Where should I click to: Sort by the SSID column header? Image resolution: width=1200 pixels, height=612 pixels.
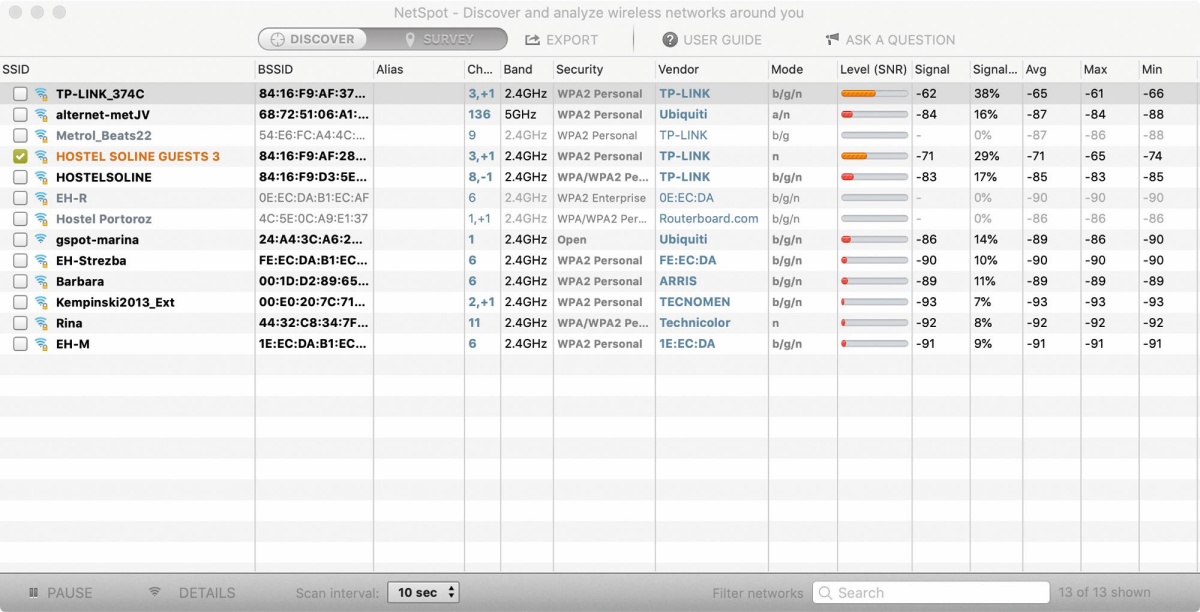coord(127,70)
